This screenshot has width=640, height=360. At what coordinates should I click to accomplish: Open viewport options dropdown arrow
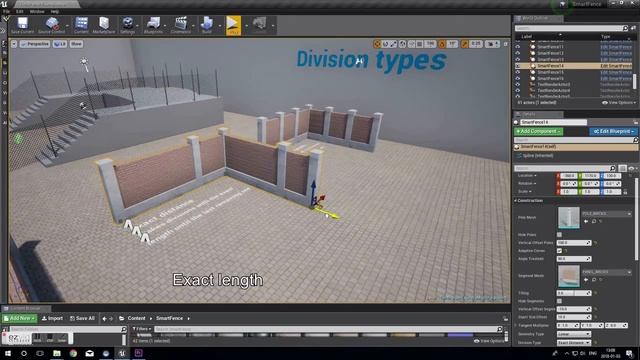(14, 44)
